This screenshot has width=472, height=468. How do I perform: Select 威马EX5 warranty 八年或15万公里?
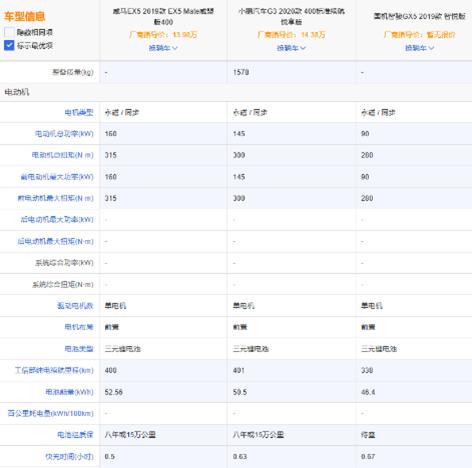click(x=130, y=435)
